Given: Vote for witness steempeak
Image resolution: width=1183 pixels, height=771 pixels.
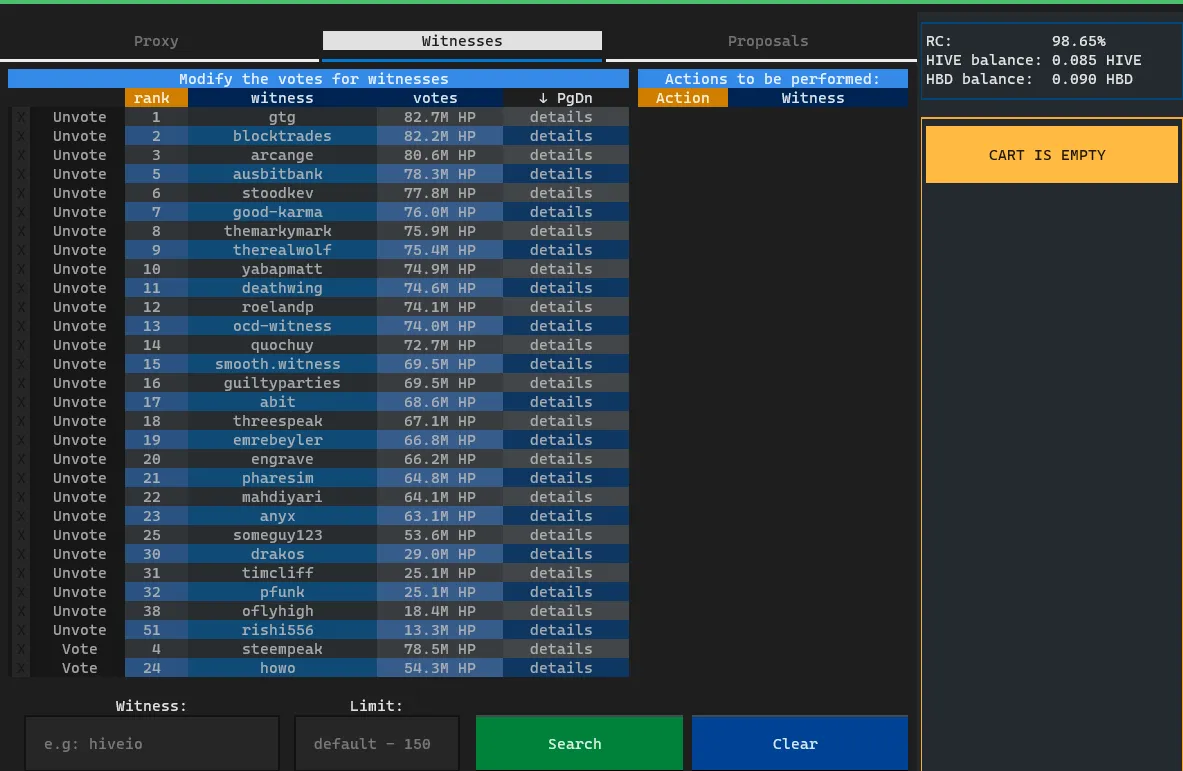Looking at the screenshot, I should 79,649.
